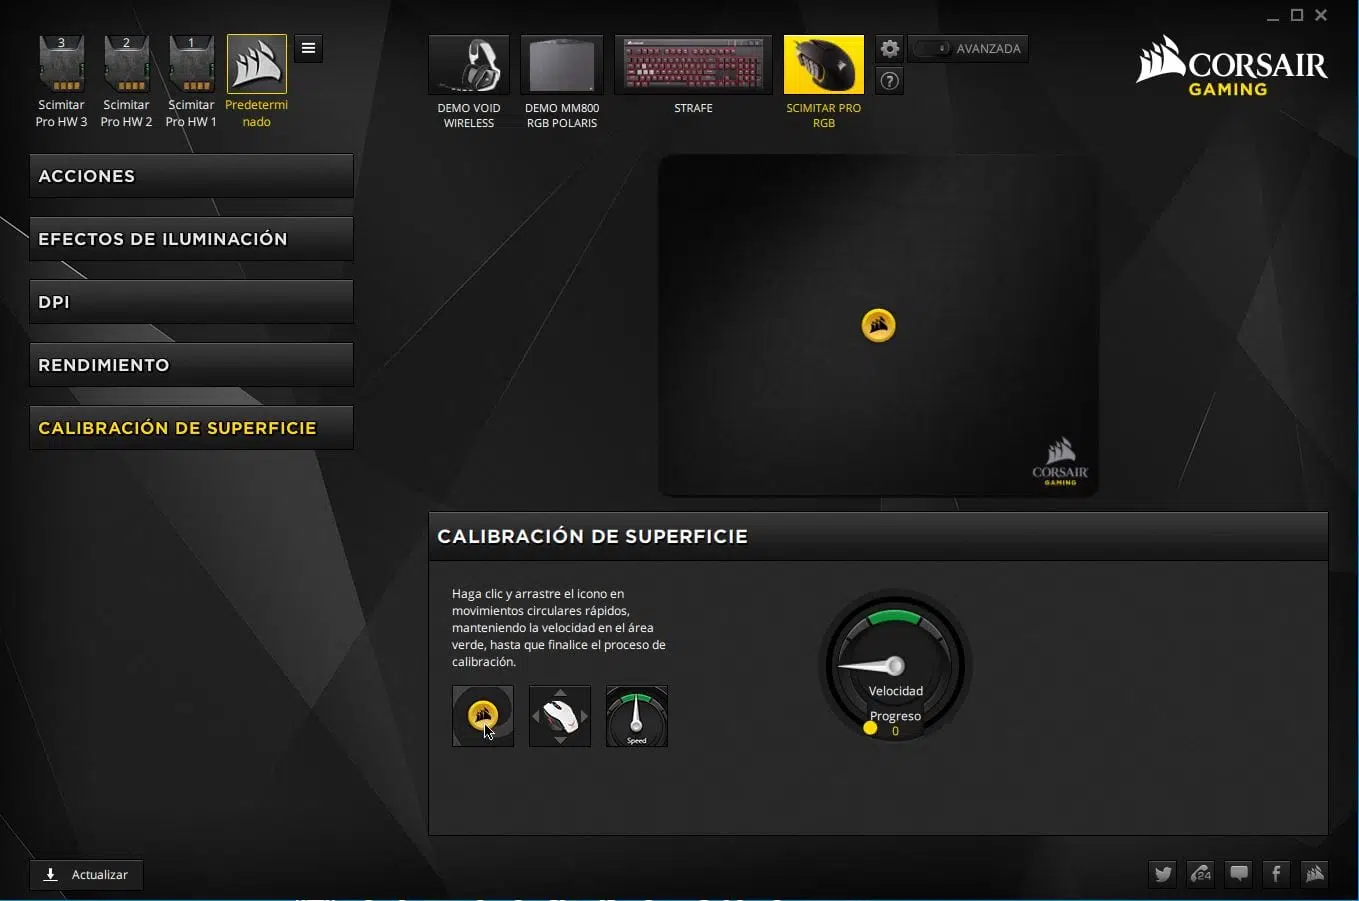Close the Corsair window

[x=1321, y=15]
